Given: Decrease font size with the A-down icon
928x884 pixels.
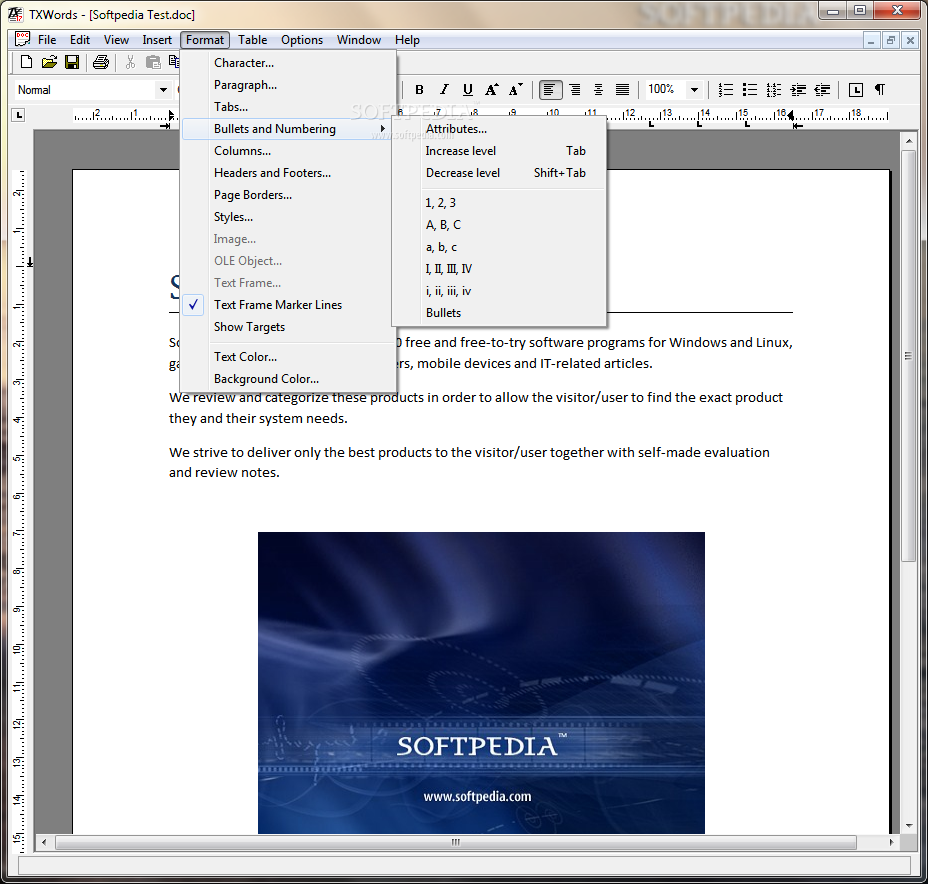Looking at the screenshot, I should tap(515, 90).
